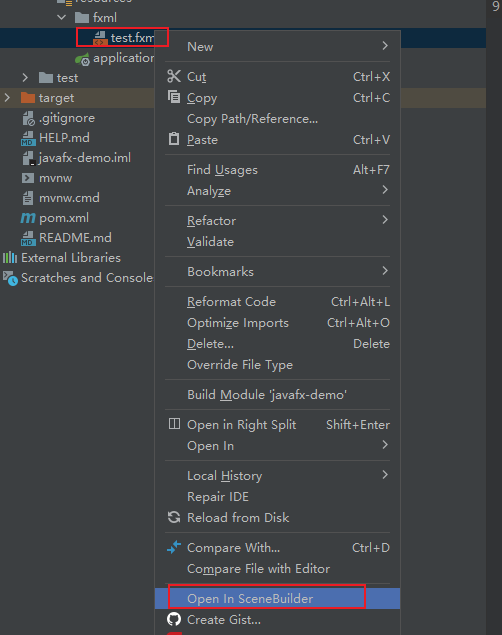Viewport: 502px width, 635px height.
Task: Choose Reformat Code
Action: click(x=277, y=302)
